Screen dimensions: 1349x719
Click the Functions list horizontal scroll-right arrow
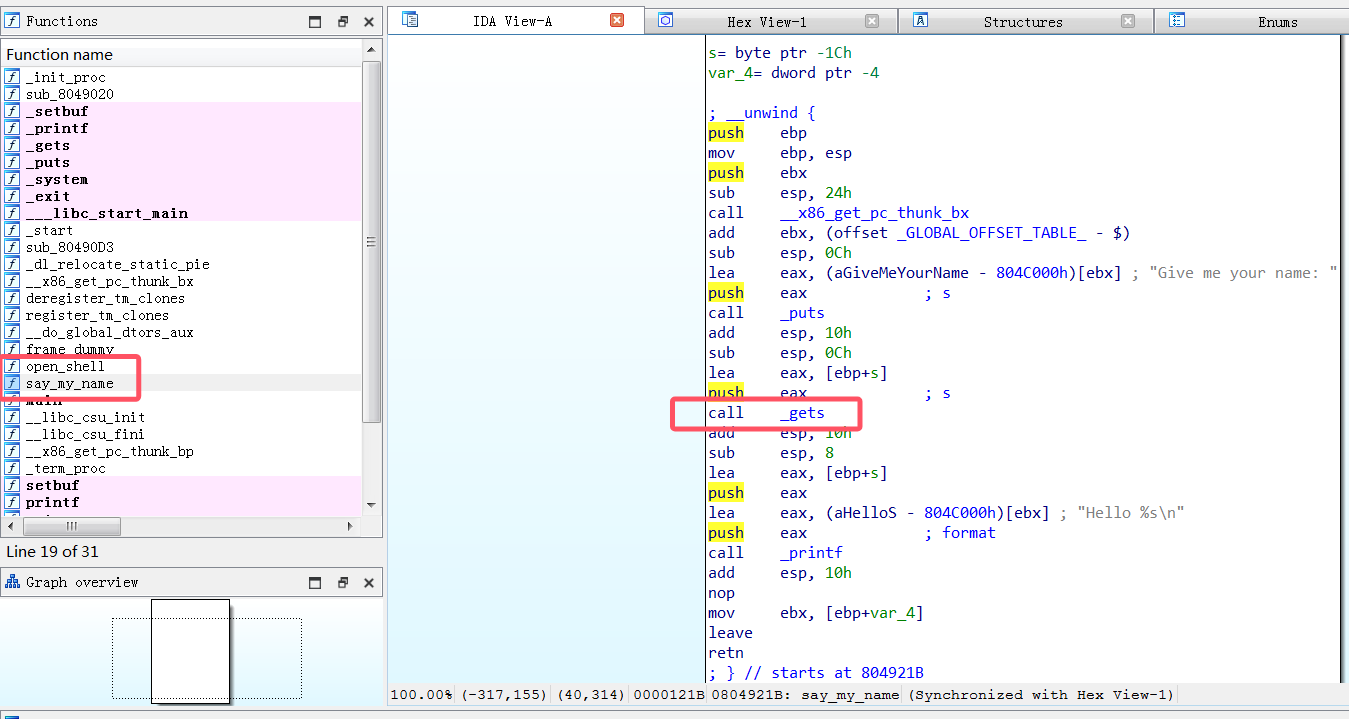(350, 526)
